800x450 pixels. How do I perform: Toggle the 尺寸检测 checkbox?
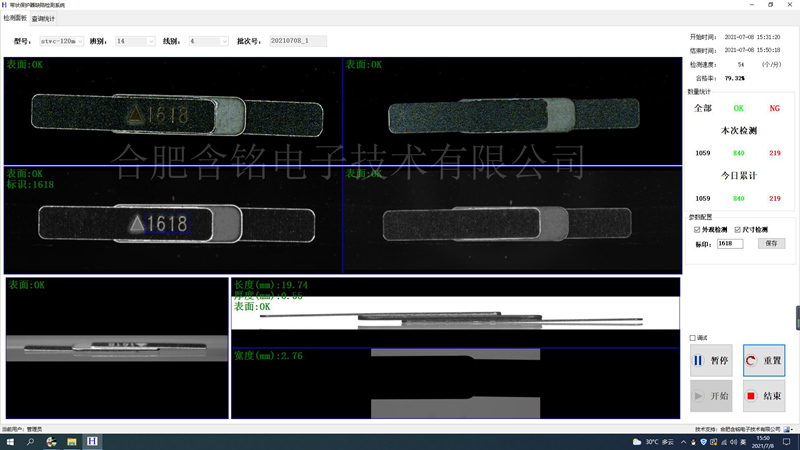coord(737,230)
